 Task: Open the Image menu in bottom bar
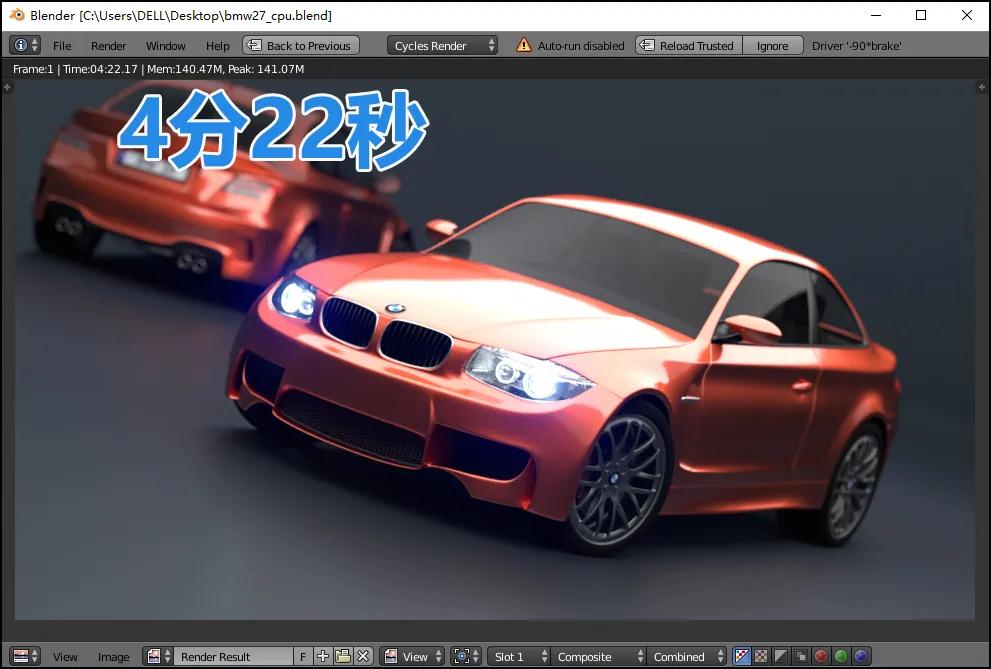point(113,657)
